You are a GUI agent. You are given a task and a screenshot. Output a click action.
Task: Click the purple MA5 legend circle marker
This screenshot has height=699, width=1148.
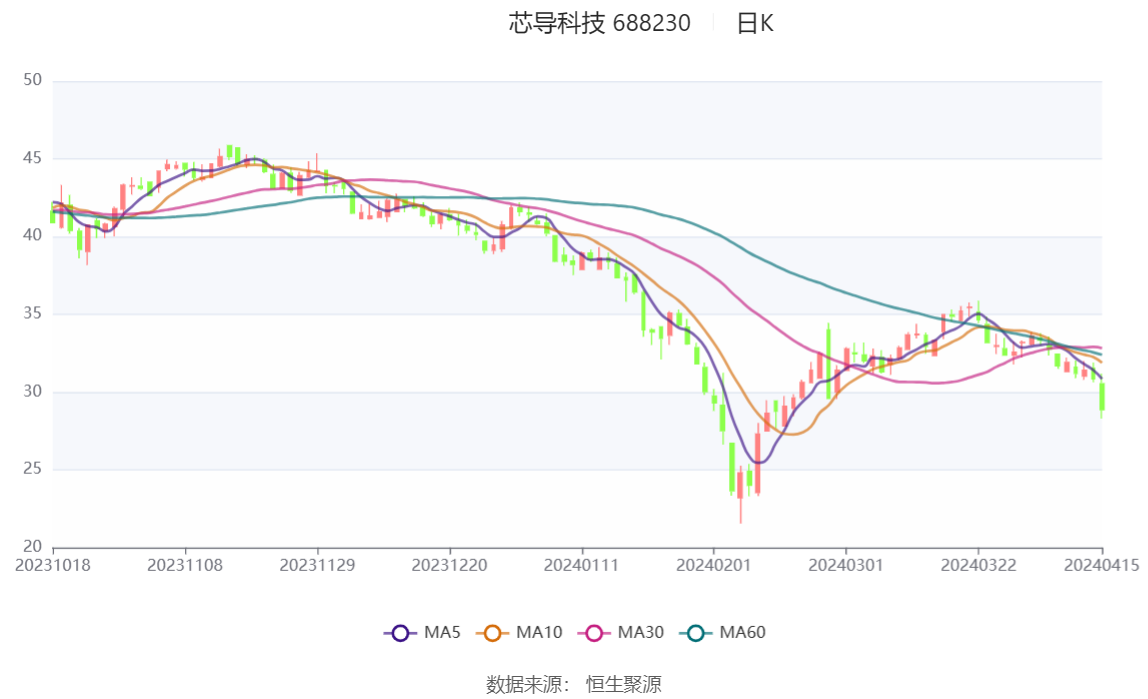point(400,632)
